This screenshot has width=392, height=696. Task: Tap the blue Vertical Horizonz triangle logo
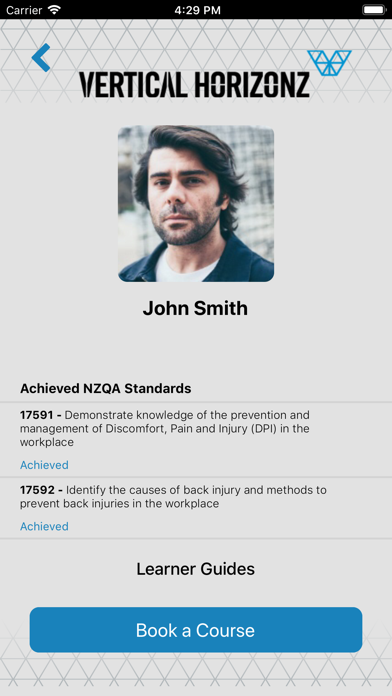click(329, 63)
